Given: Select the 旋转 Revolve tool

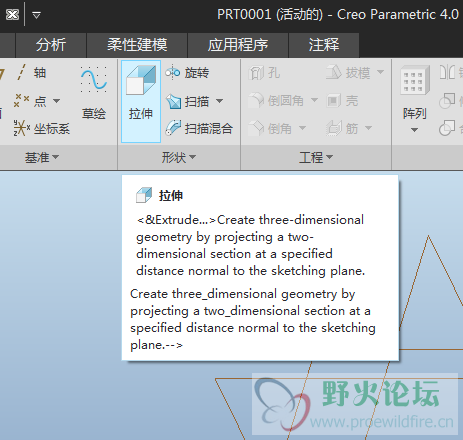Looking at the screenshot, I should coord(187,73).
